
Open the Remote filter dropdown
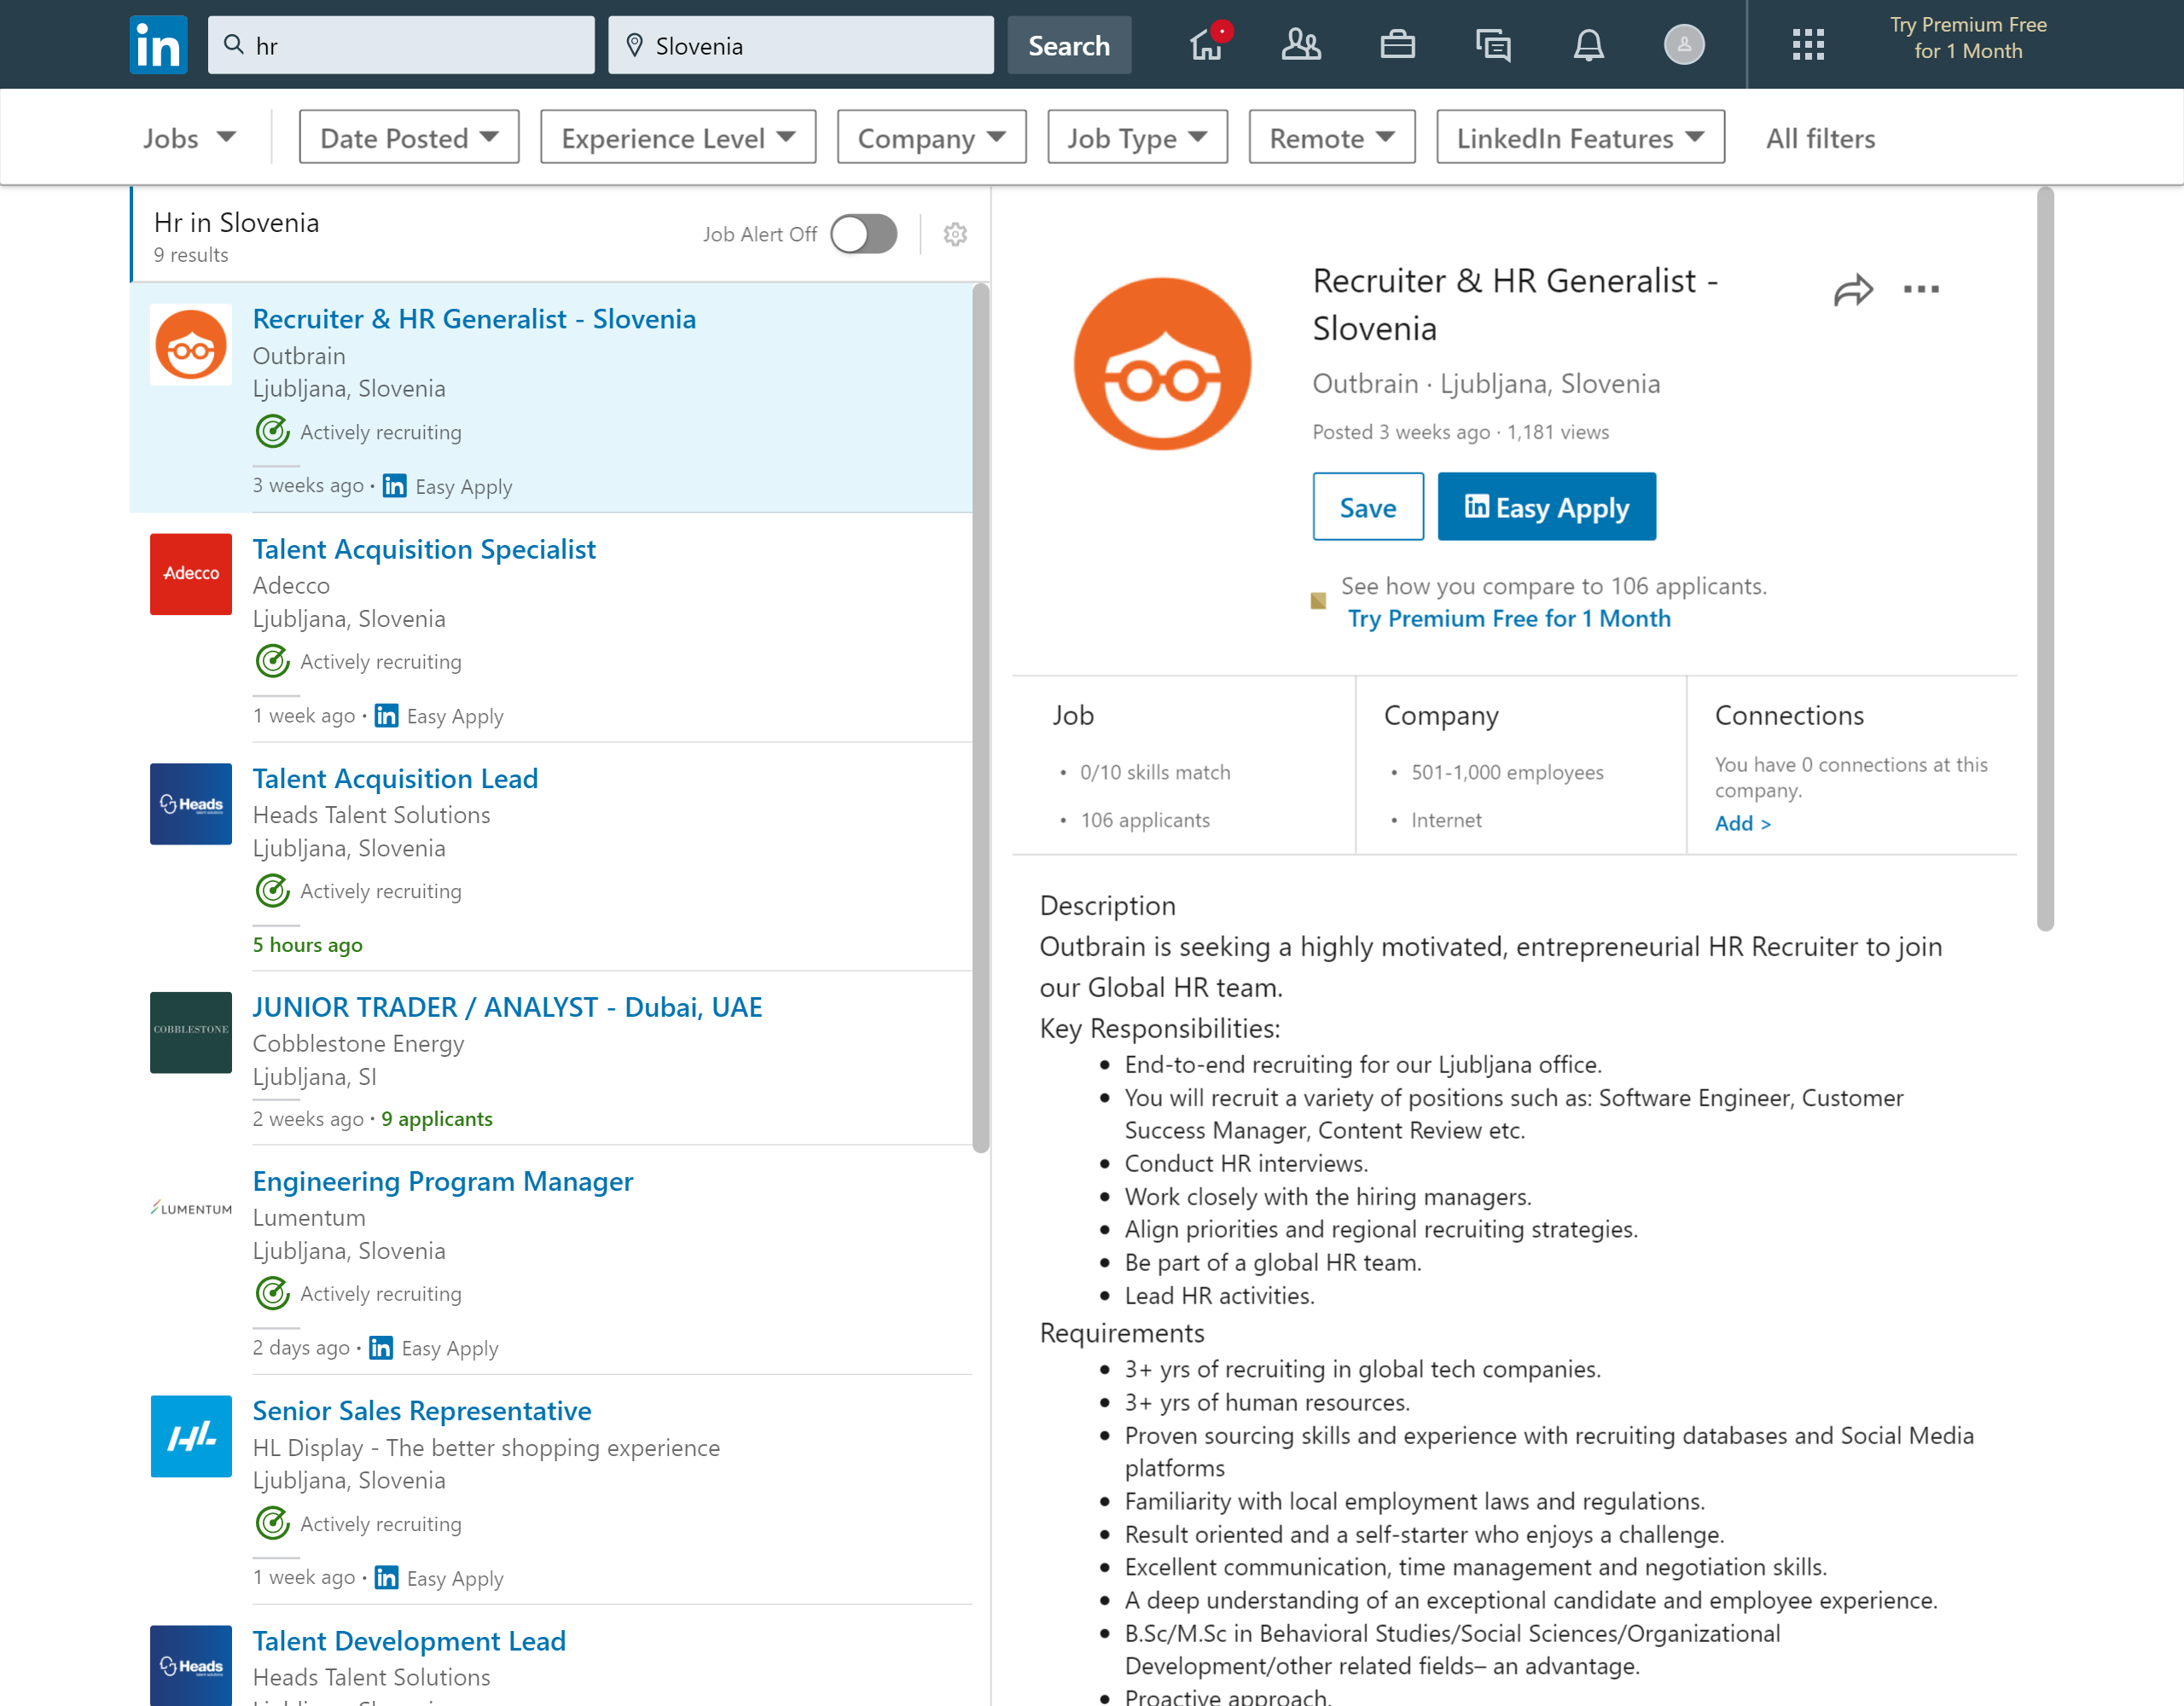coord(1331,137)
